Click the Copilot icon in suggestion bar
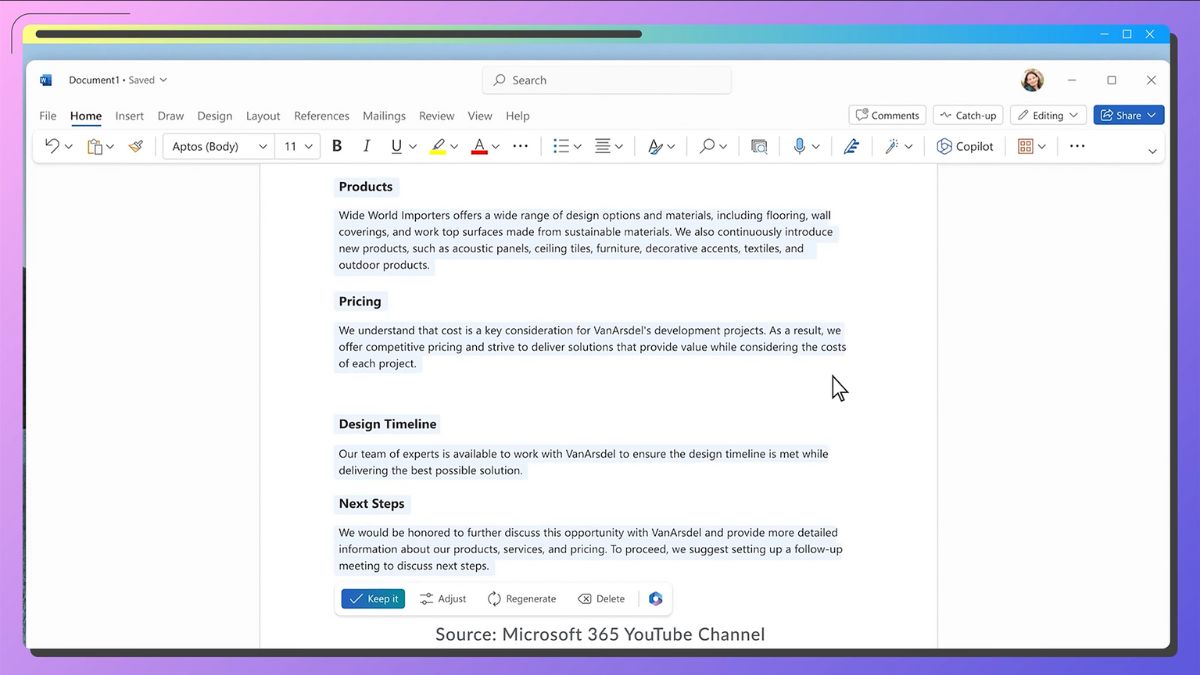The width and height of the screenshot is (1200, 675). tap(655, 599)
